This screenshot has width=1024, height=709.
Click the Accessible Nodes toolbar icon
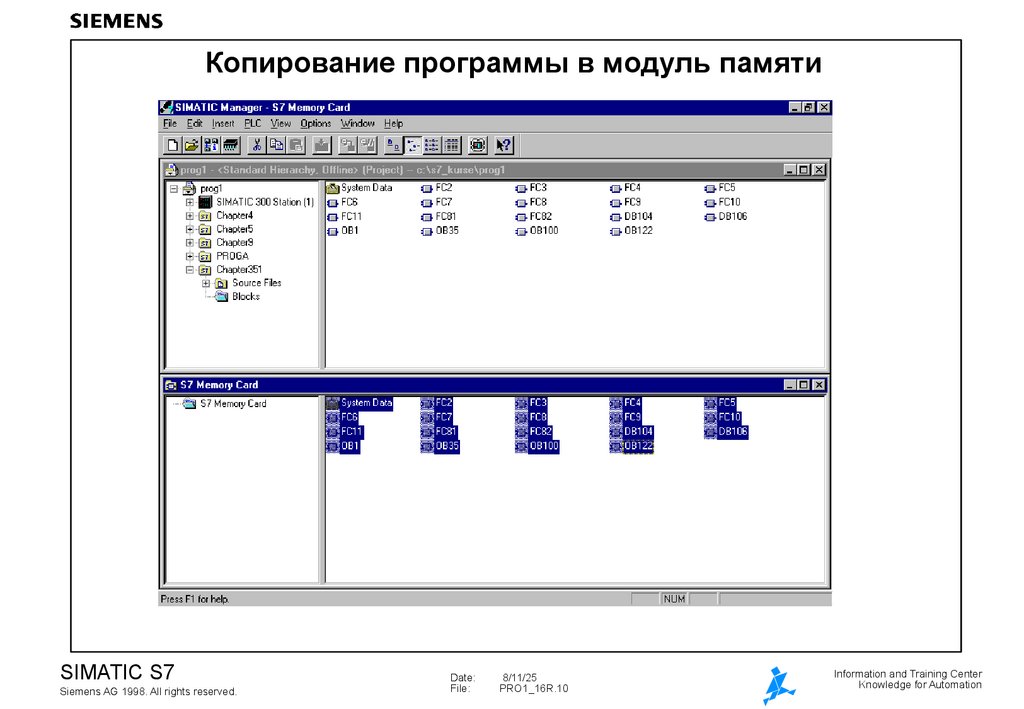coord(211,145)
